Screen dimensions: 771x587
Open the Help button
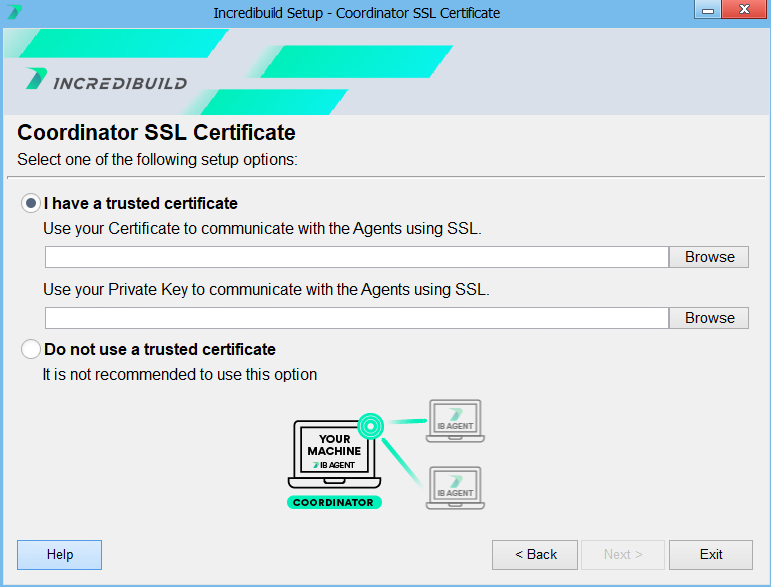pos(60,554)
